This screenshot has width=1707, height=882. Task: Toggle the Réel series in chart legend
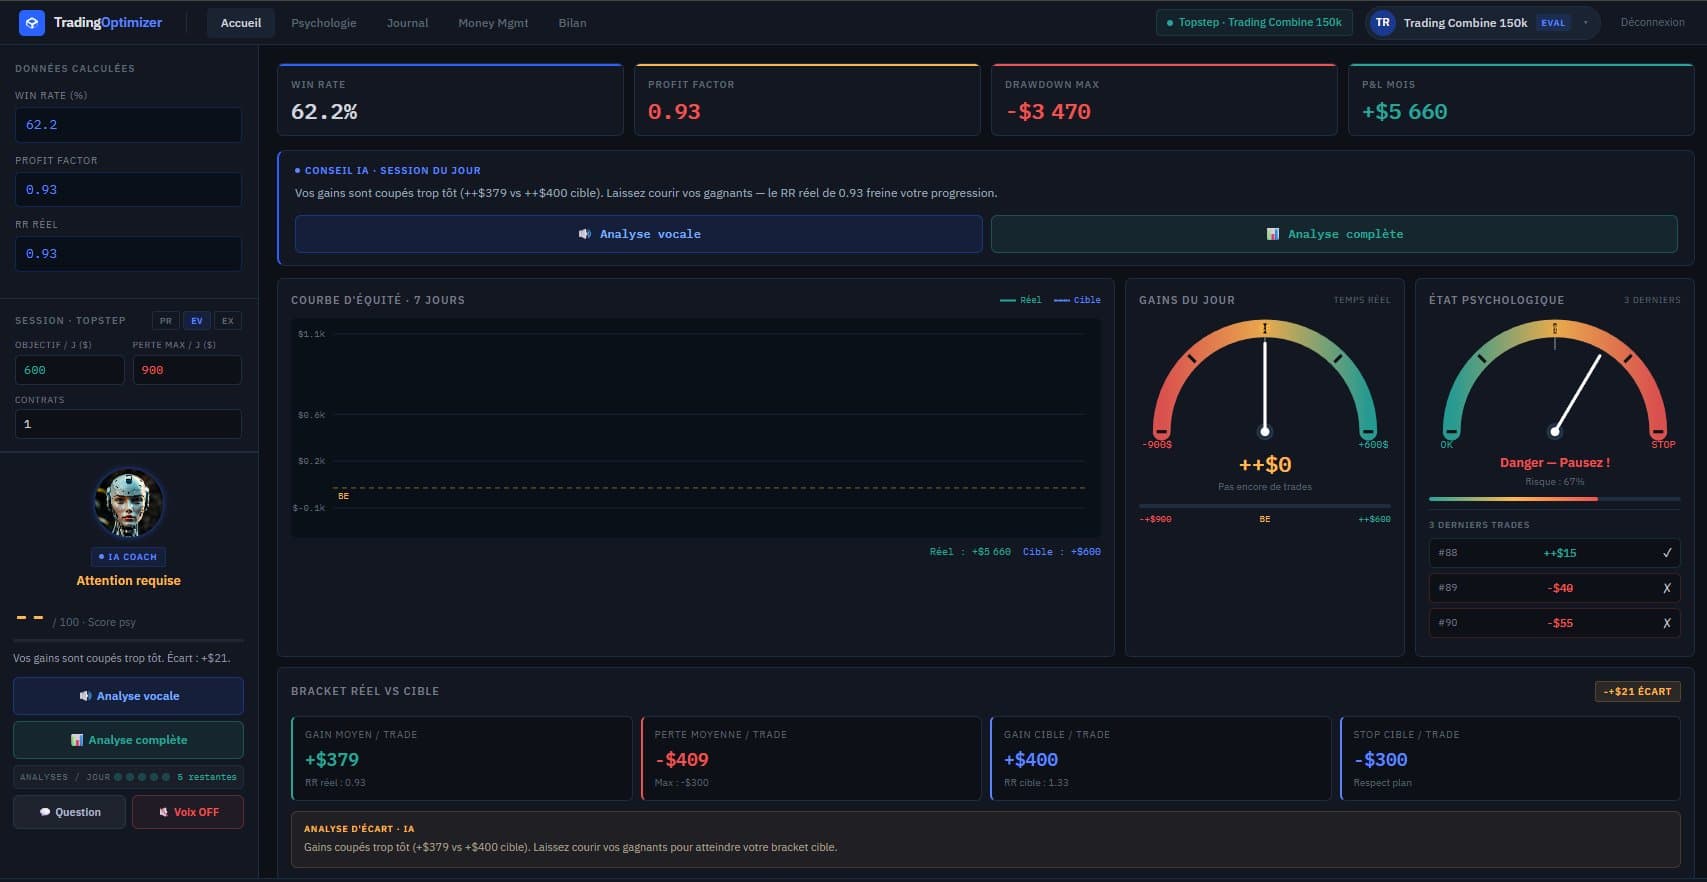(1021, 300)
